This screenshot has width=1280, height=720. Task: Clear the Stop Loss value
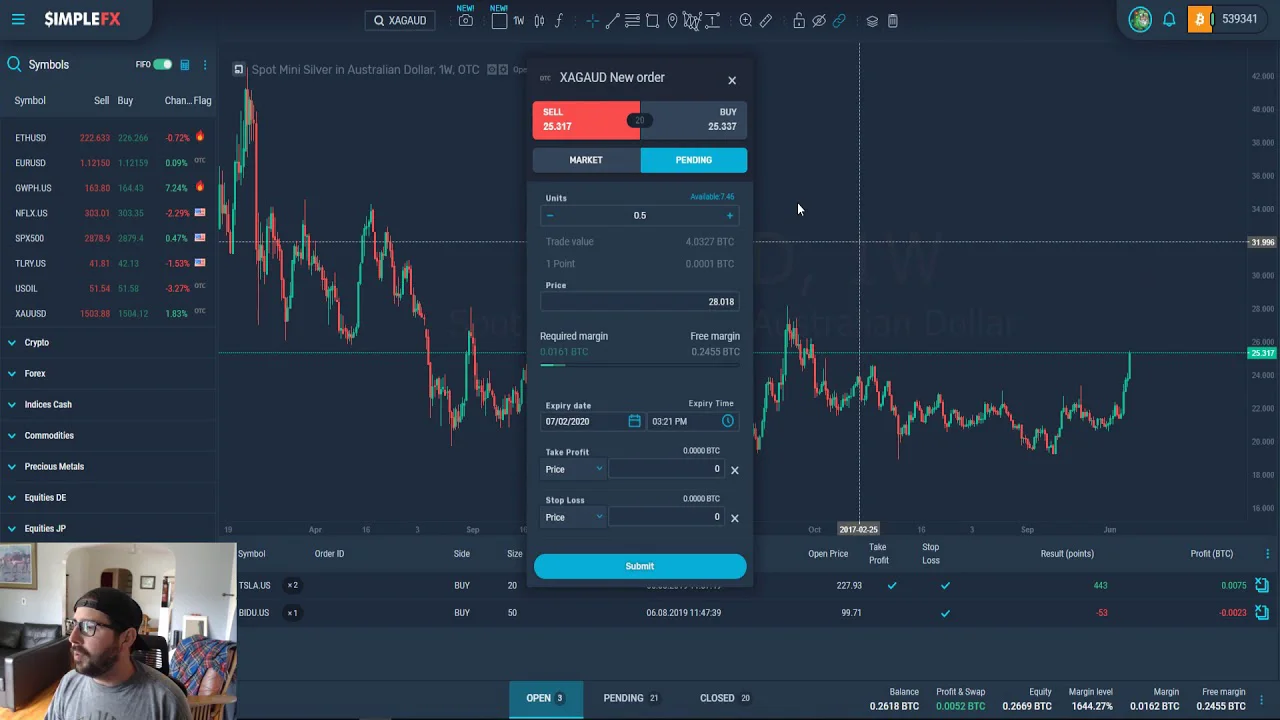click(735, 518)
